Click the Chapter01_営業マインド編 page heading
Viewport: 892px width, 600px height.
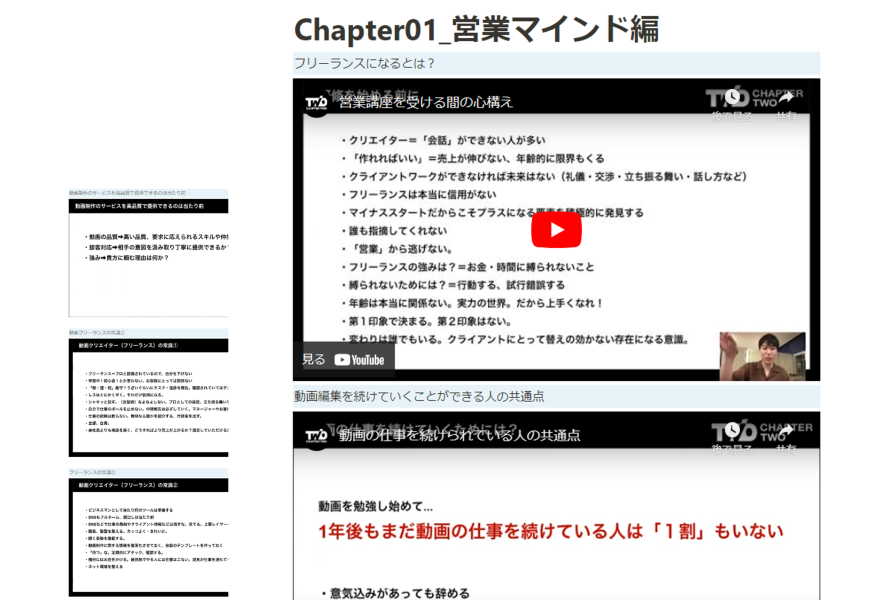coord(476,29)
